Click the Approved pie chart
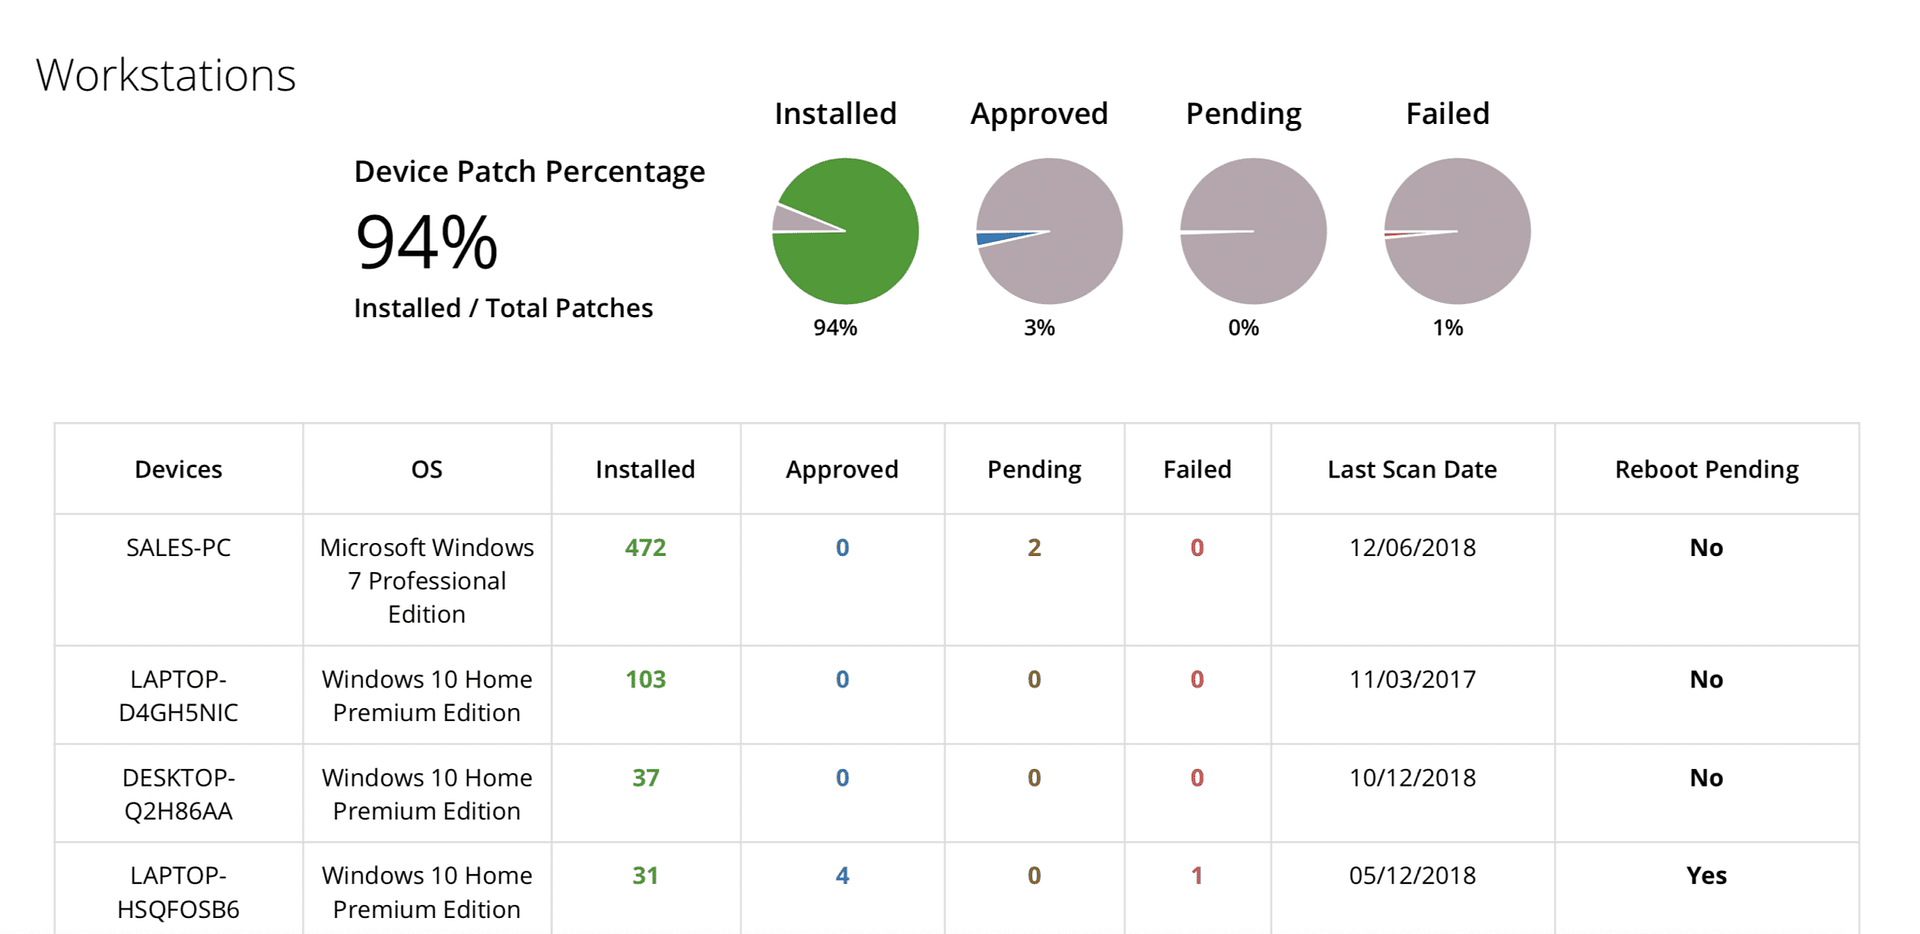This screenshot has height=934, width=1920. (x=1049, y=231)
